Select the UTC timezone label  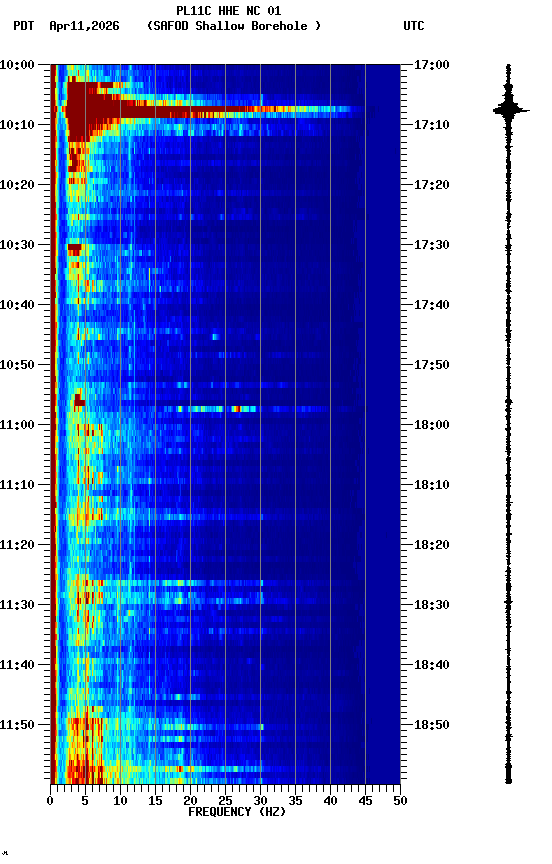point(414,26)
